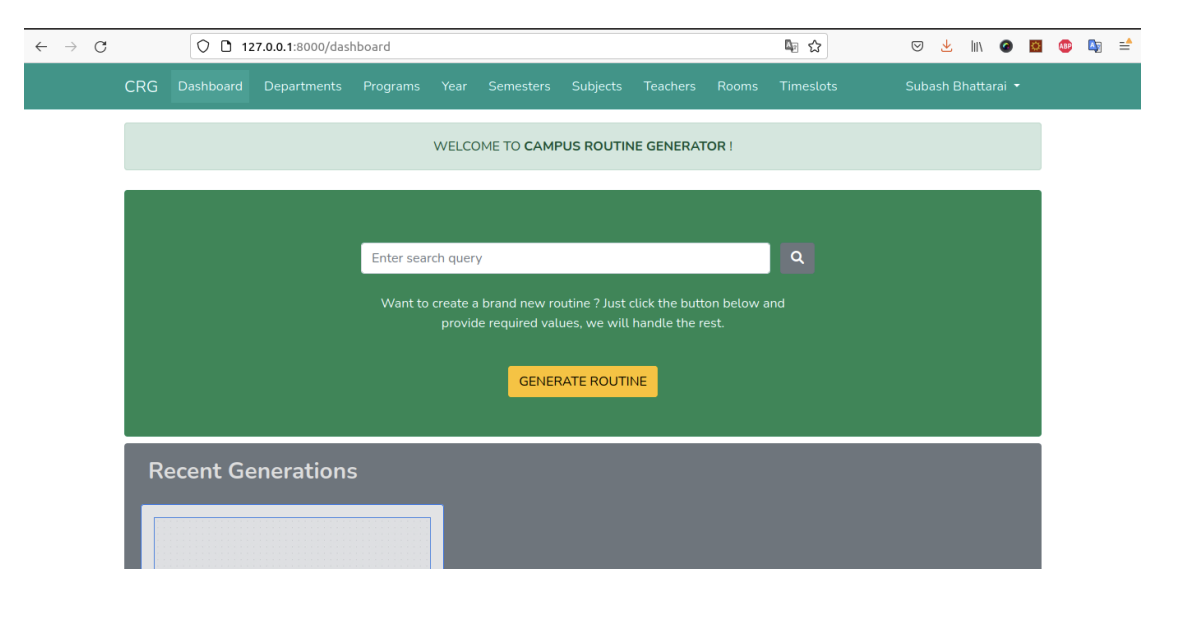Go to the Departments nav item
The image size is (1200, 624).
(x=303, y=86)
